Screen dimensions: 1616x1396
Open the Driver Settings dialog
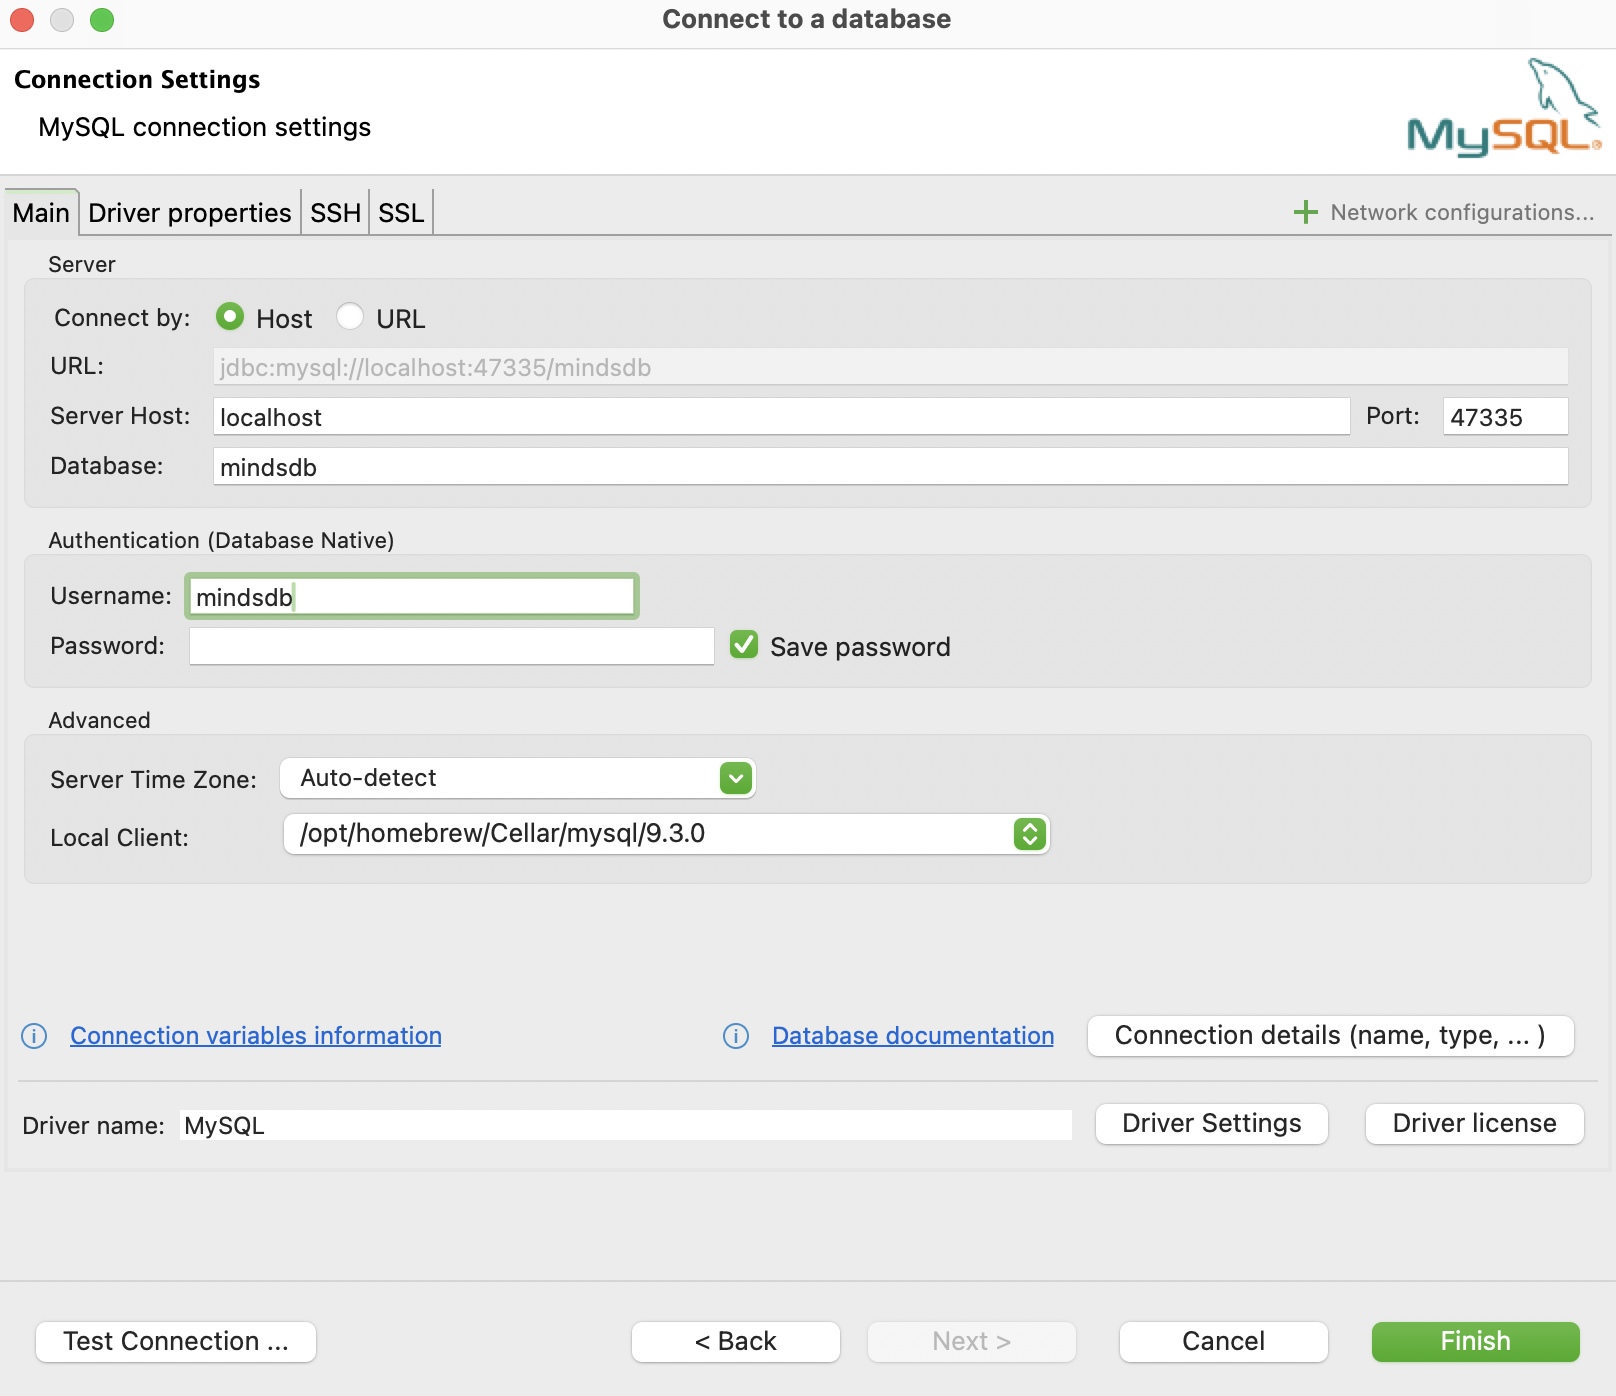pos(1212,1124)
